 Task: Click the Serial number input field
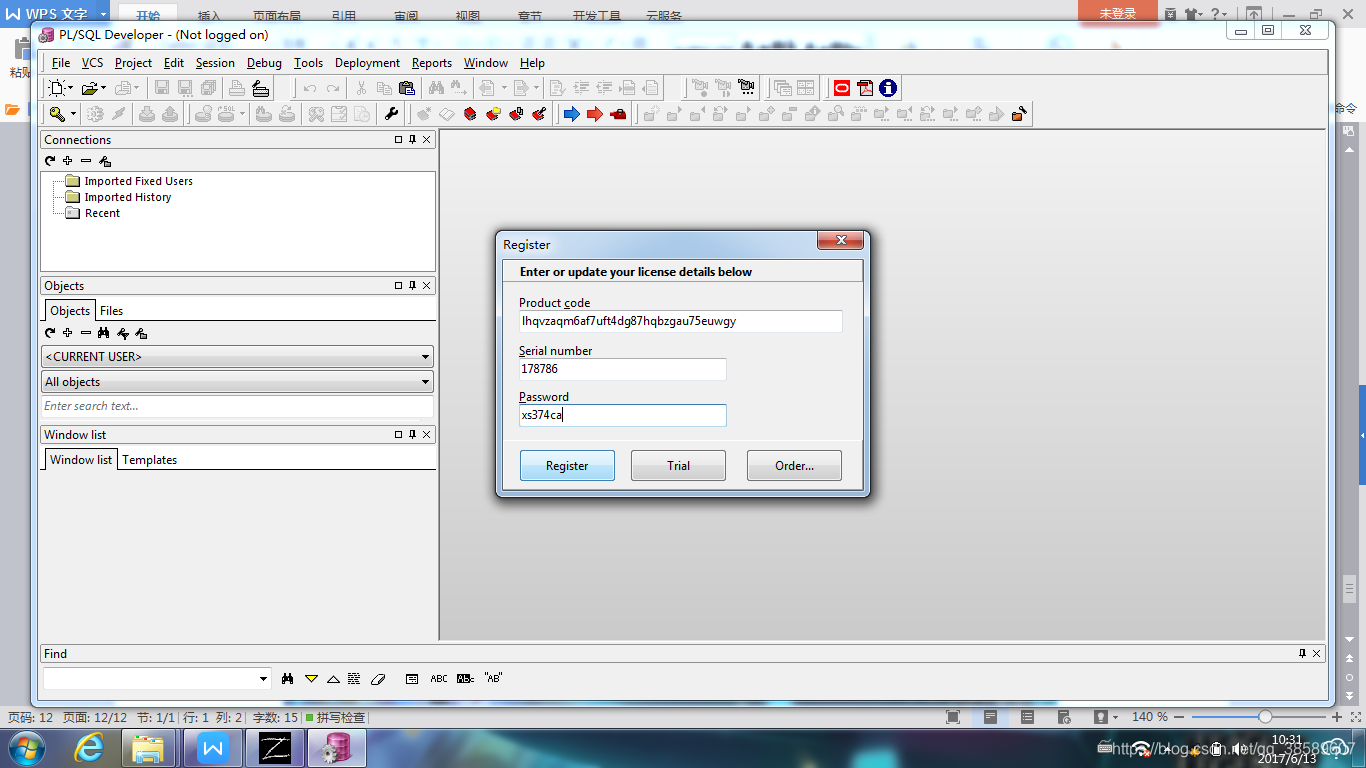(x=622, y=369)
